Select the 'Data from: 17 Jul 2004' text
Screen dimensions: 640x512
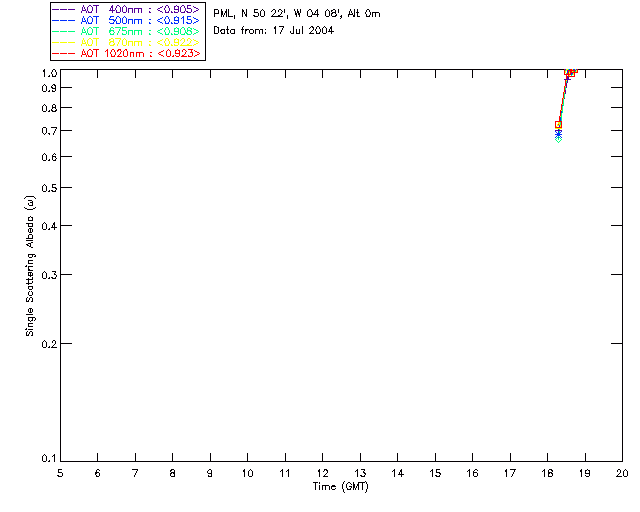[x=273, y=31]
